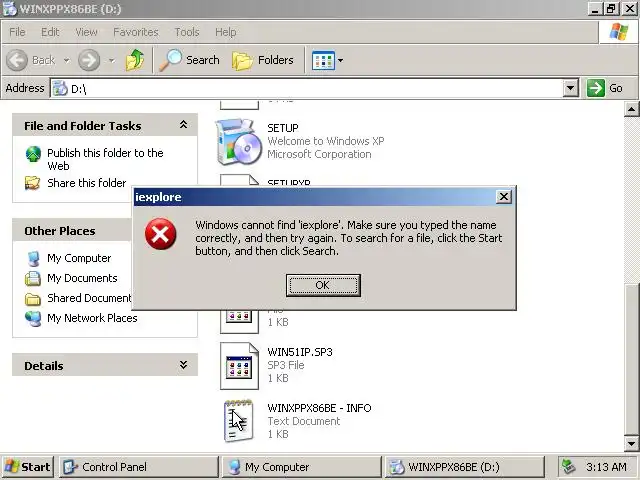640x480 pixels.
Task: Click the Forward arrow icon
Action: click(89, 60)
